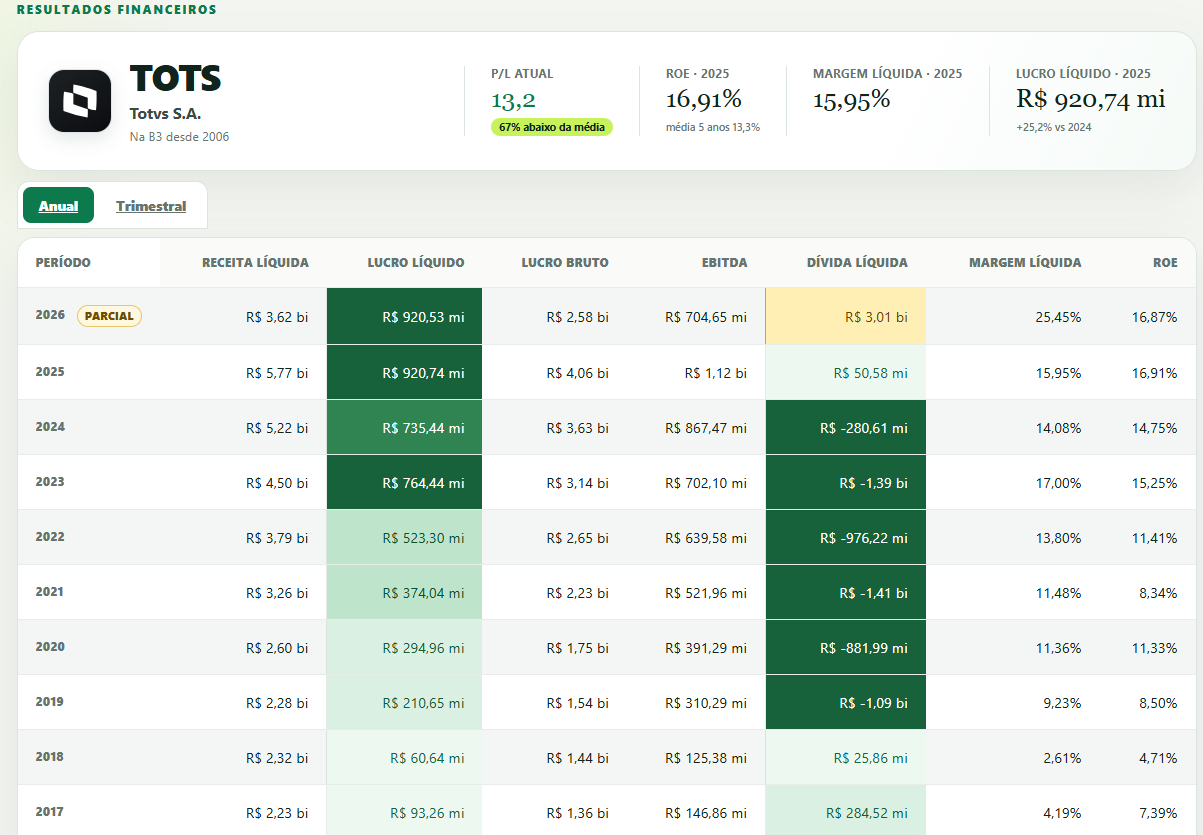1203x835 pixels.
Task: Click the Totvs company logo icon
Action: pos(80,101)
